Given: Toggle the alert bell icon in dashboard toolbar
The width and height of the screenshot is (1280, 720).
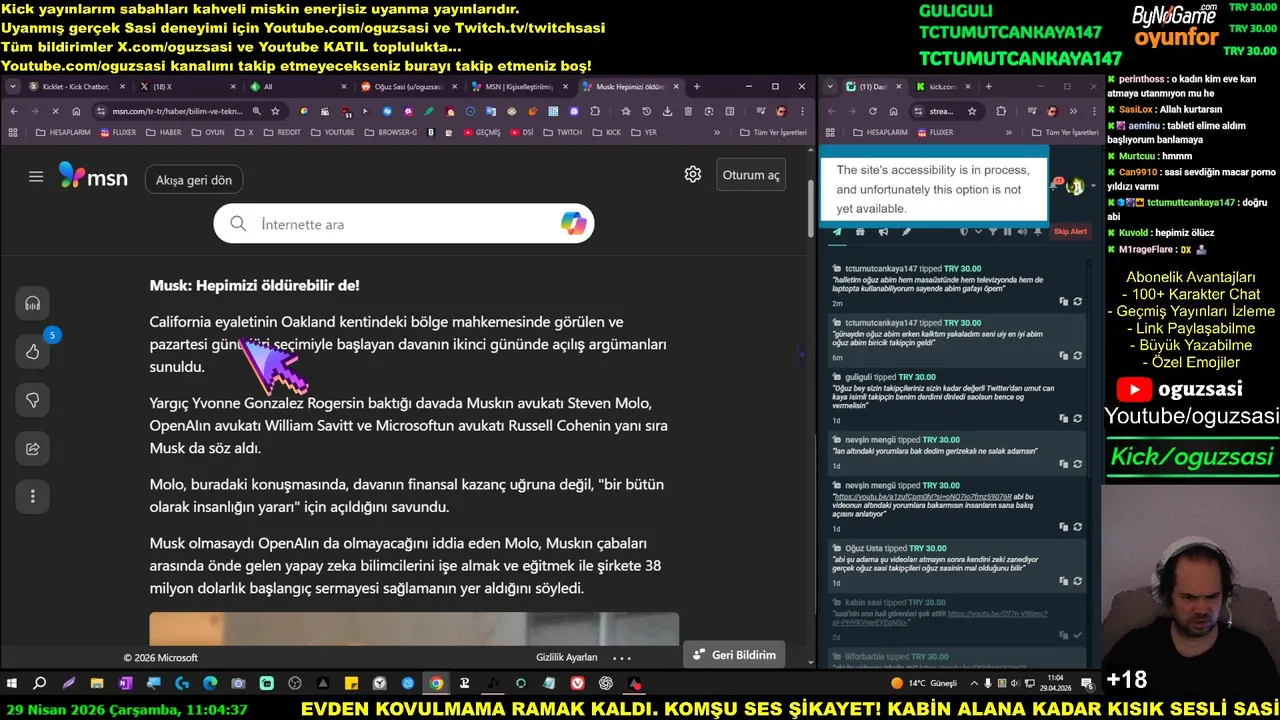Looking at the screenshot, I should tap(1036, 232).
